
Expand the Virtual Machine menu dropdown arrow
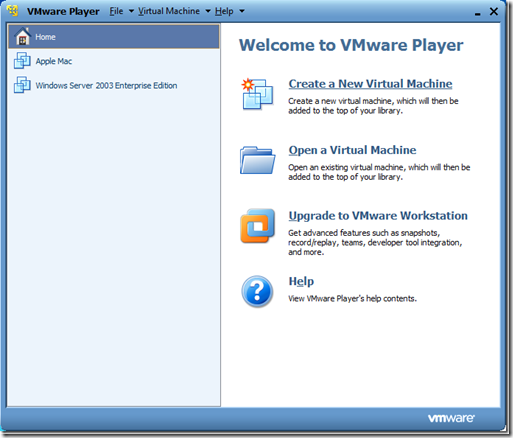[x=208, y=11]
